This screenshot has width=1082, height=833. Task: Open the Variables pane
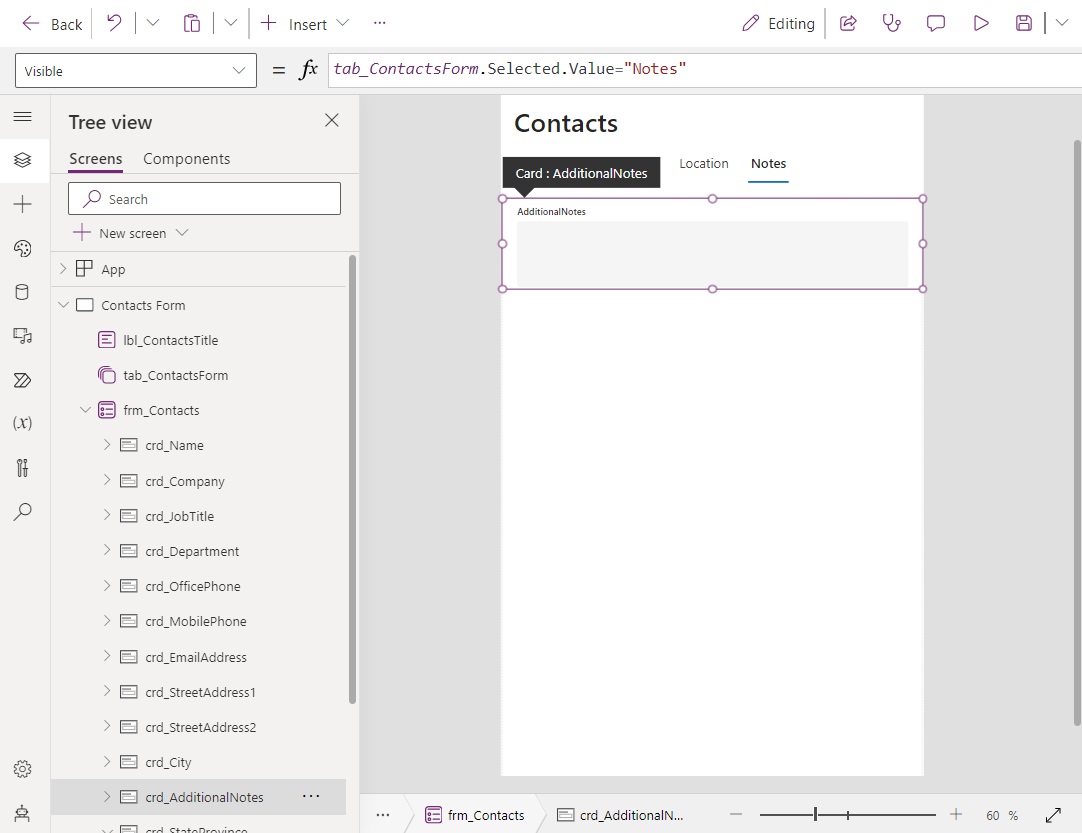pos(22,422)
